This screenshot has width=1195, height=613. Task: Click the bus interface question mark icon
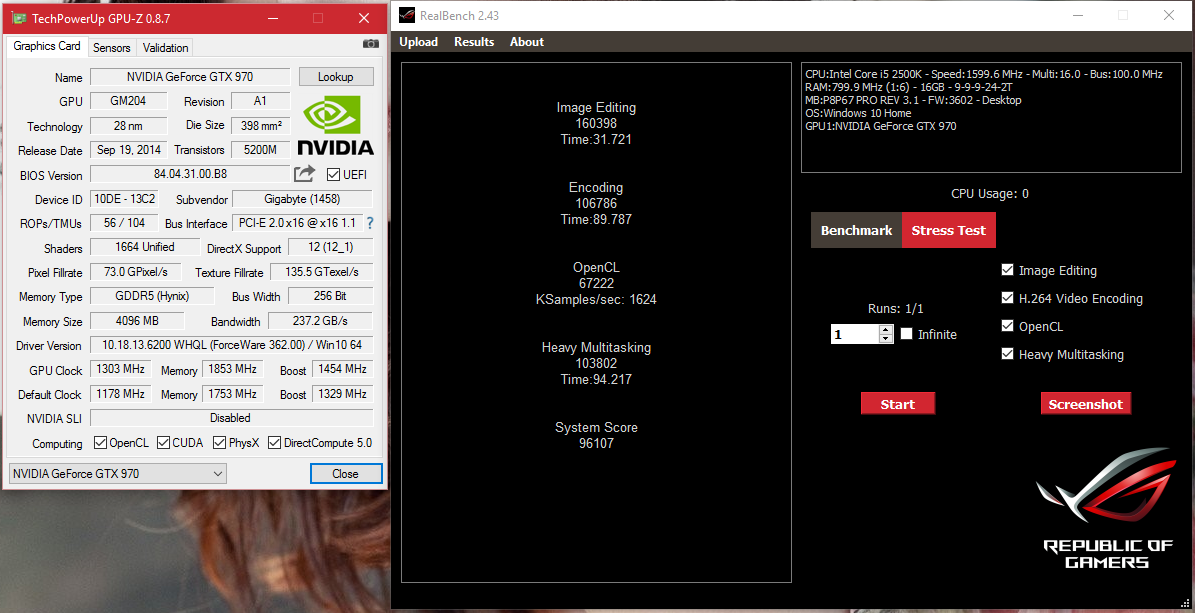[x=370, y=223]
